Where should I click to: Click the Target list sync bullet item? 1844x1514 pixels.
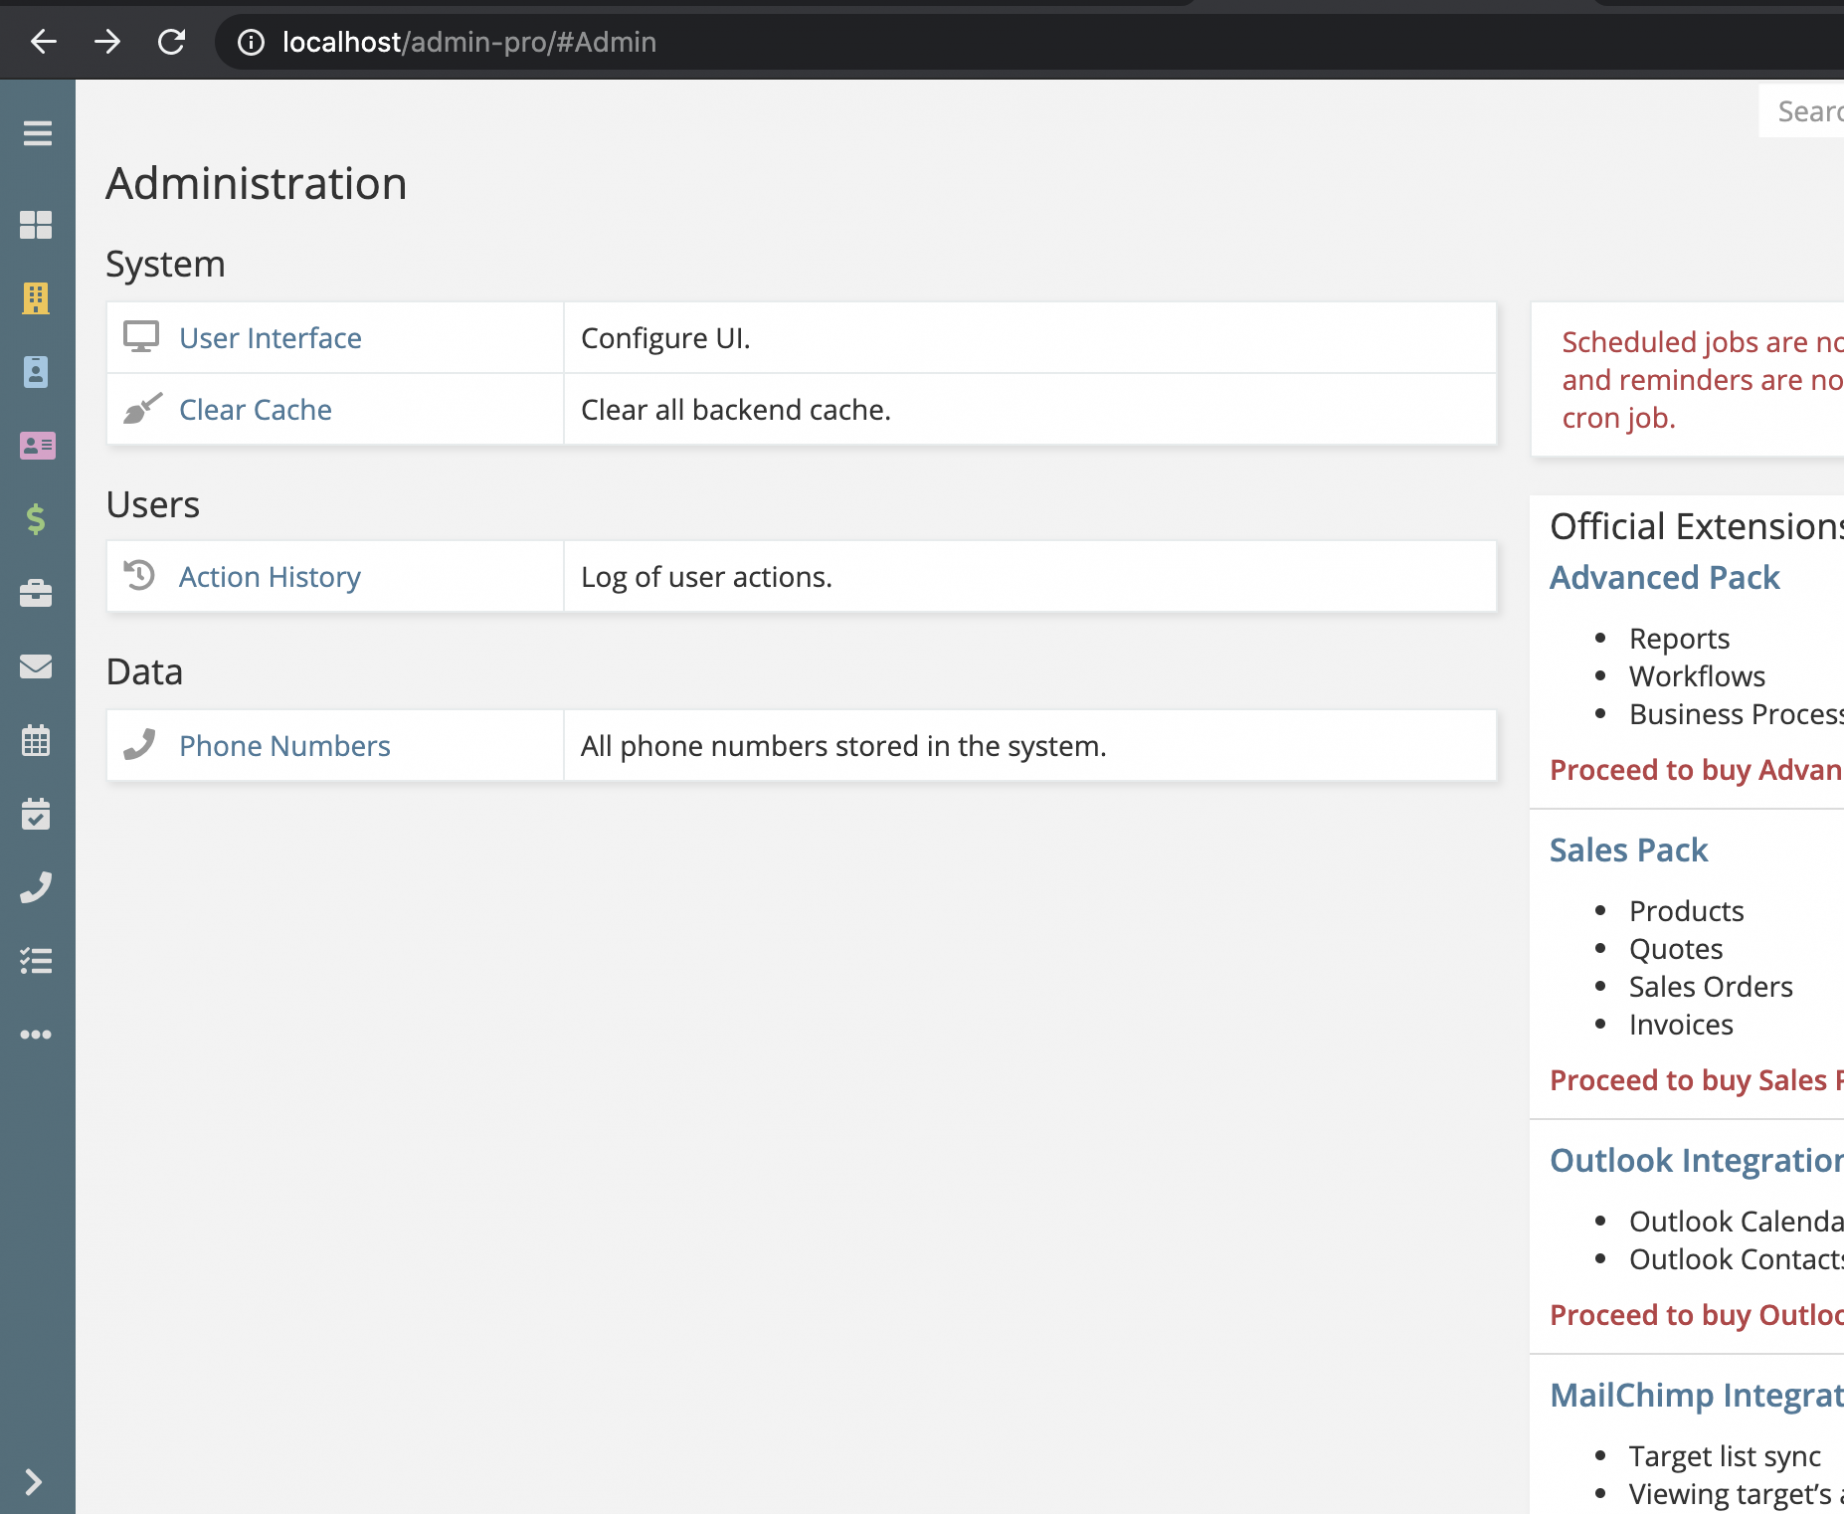(1725, 1456)
